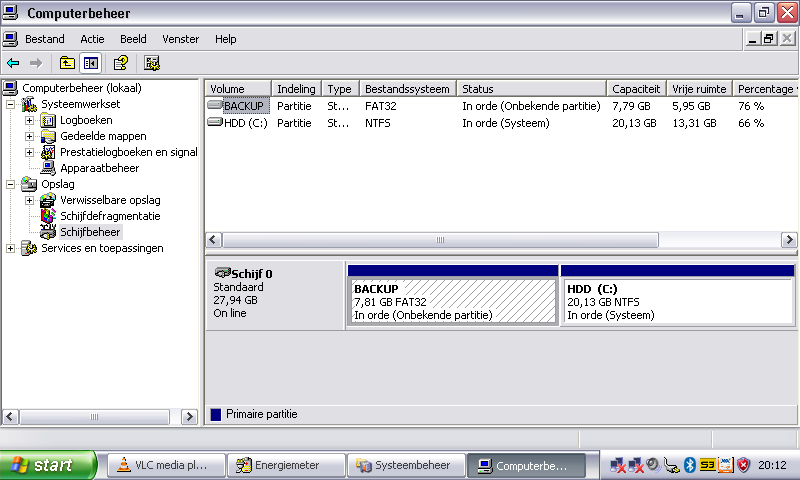Click the BACKUP volume drive icon
The height and width of the screenshot is (480, 800).
coord(215,105)
